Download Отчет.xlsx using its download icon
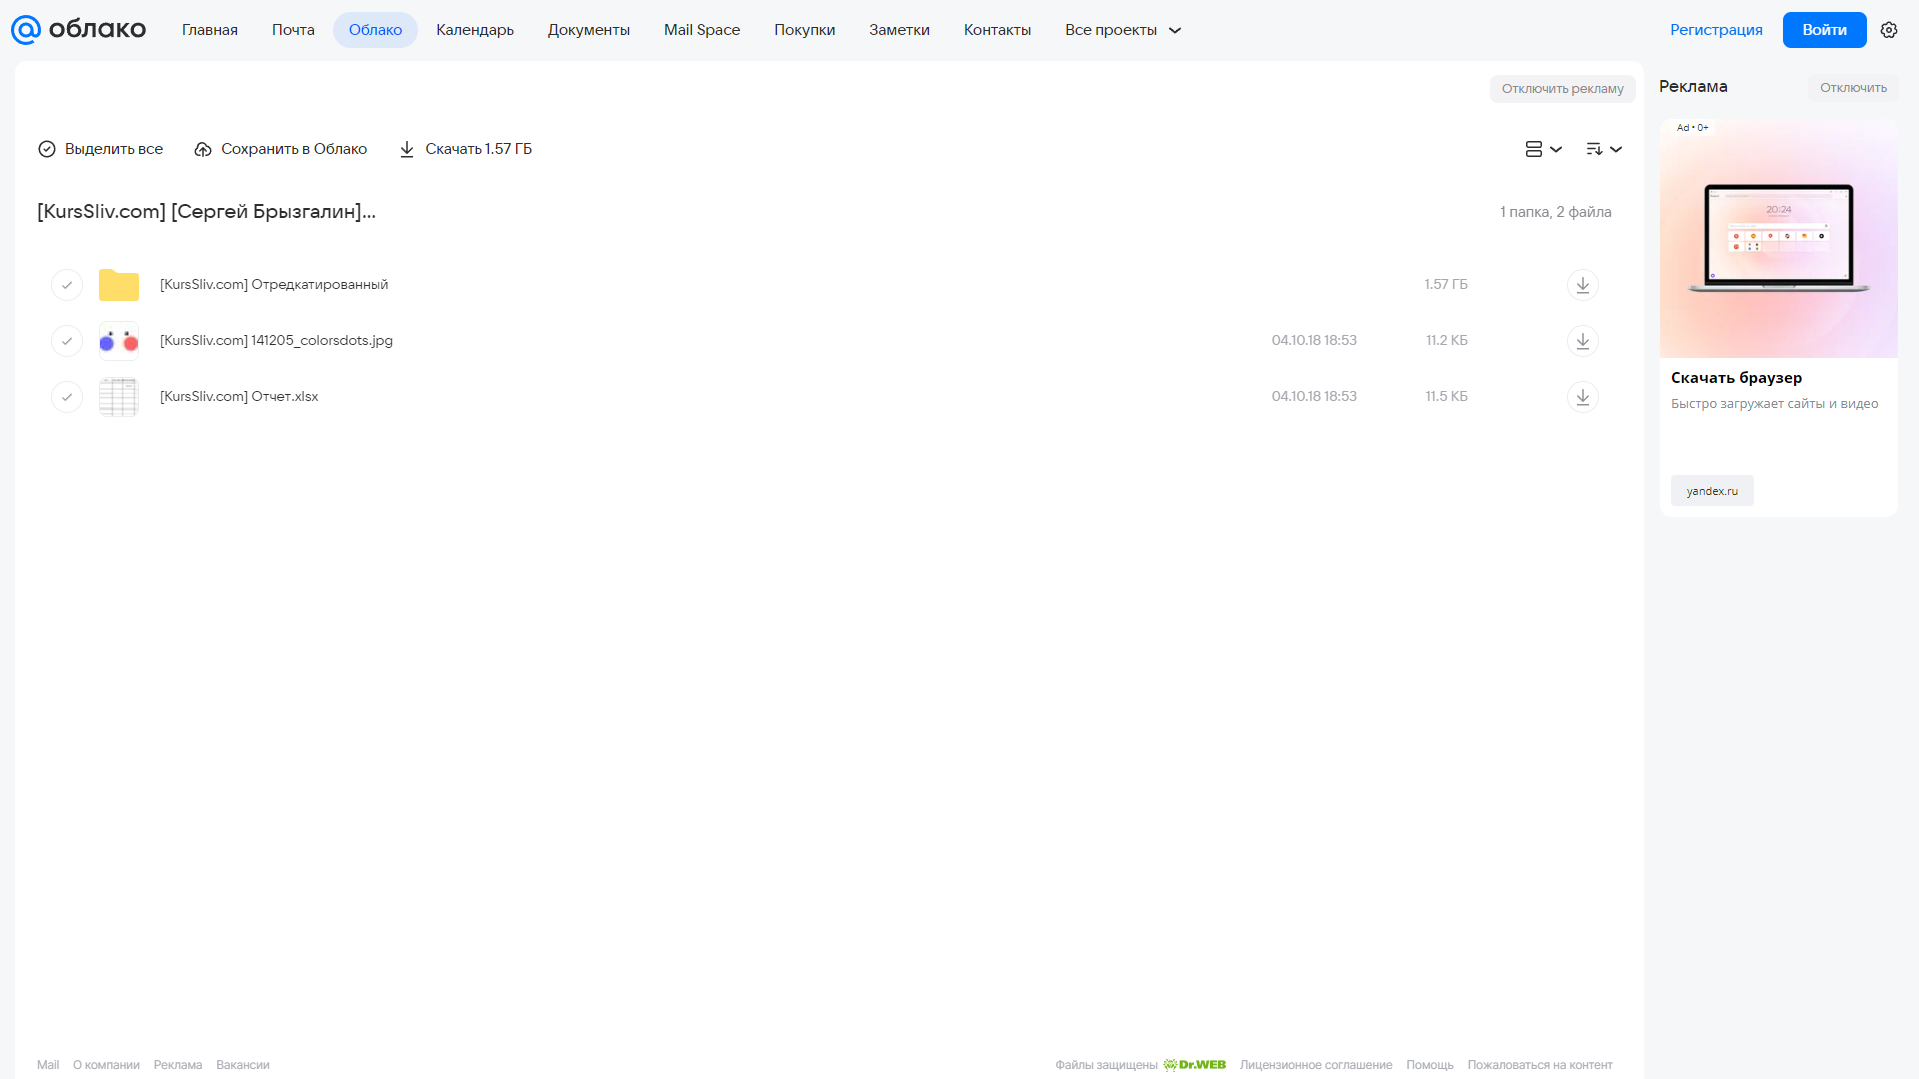The height and width of the screenshot is (1079, 1919). click(x=1582, y=397)
